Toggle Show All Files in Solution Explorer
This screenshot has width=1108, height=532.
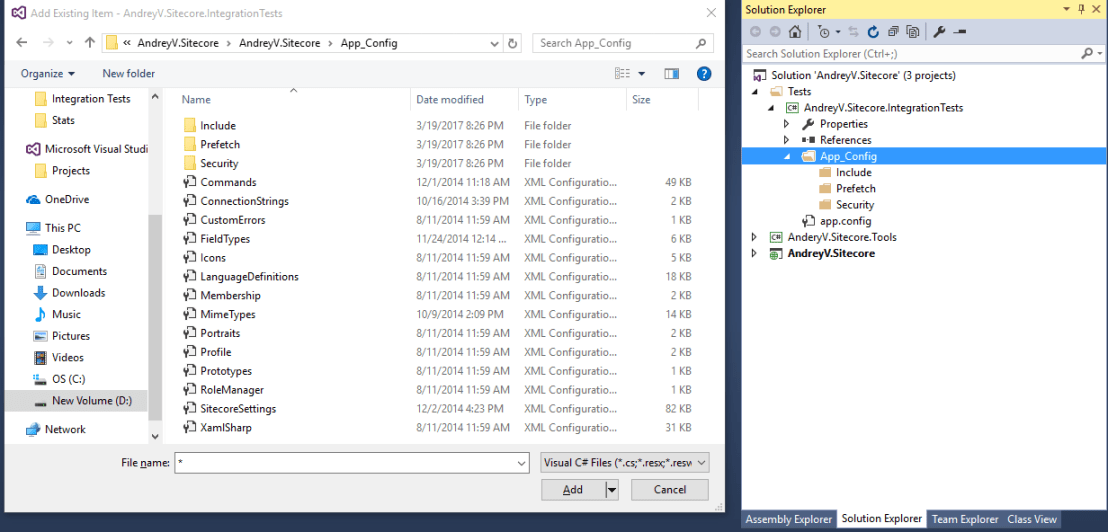pos(913,31)
